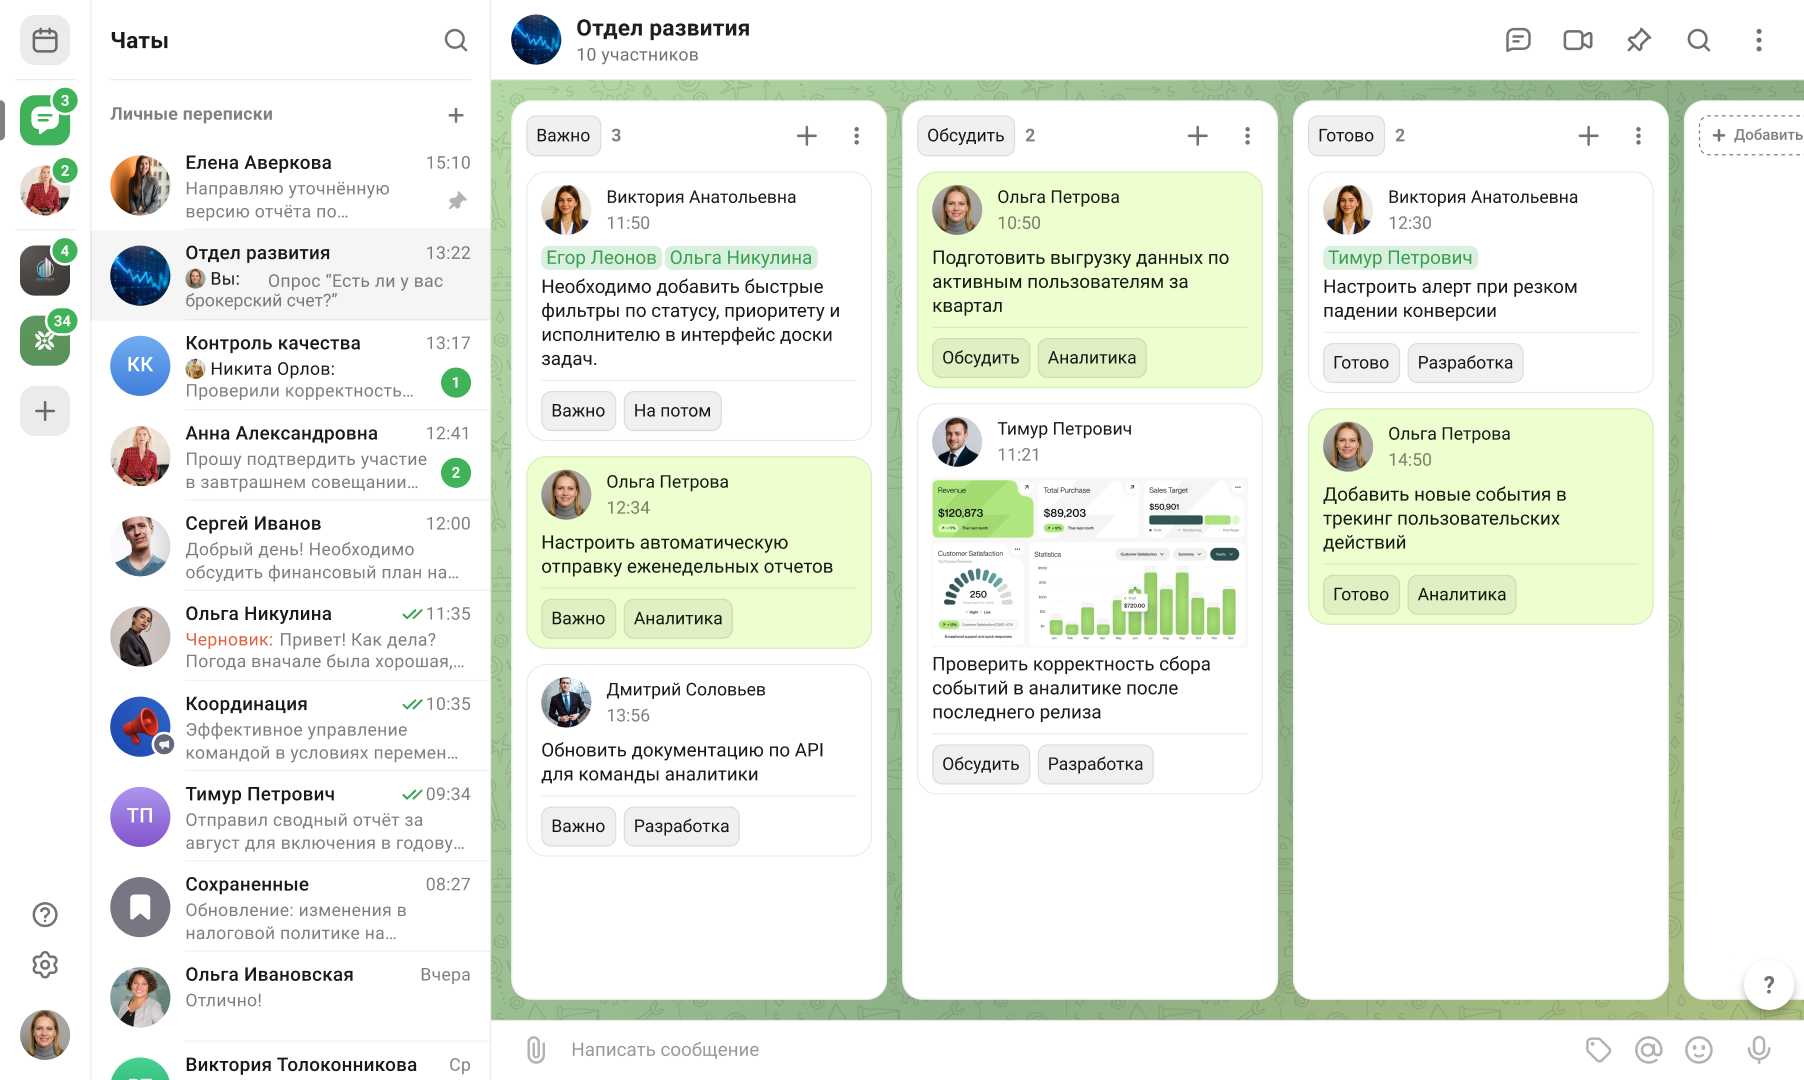The image size is (1804, 1080).
Task: Click the floating question mark help button
Action: 1769,985
